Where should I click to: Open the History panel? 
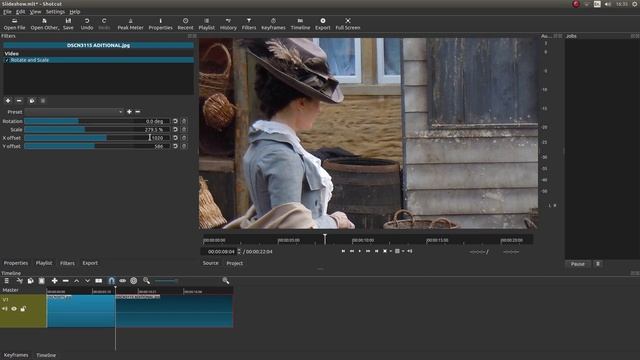(228, 24)
